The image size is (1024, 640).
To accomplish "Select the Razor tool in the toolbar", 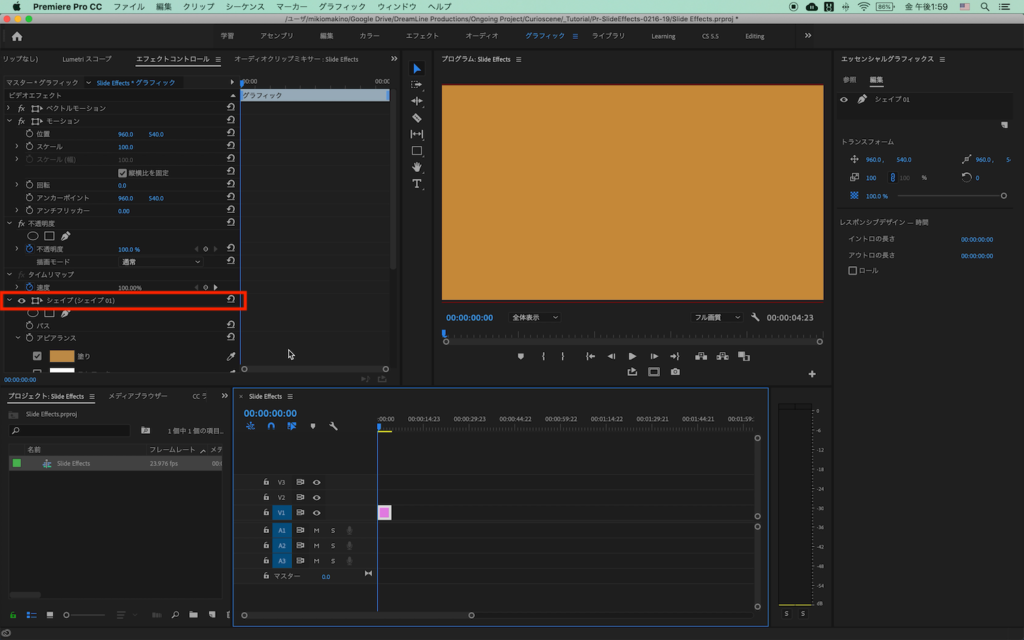I will pyautogui.click(x=417, y=118).
